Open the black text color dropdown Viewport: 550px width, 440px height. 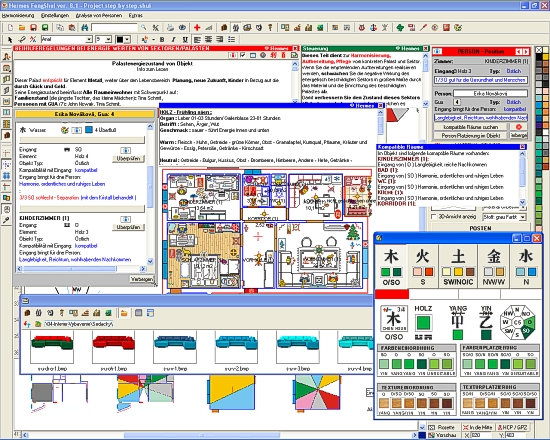pyautogui.click(x=127, y=39)
